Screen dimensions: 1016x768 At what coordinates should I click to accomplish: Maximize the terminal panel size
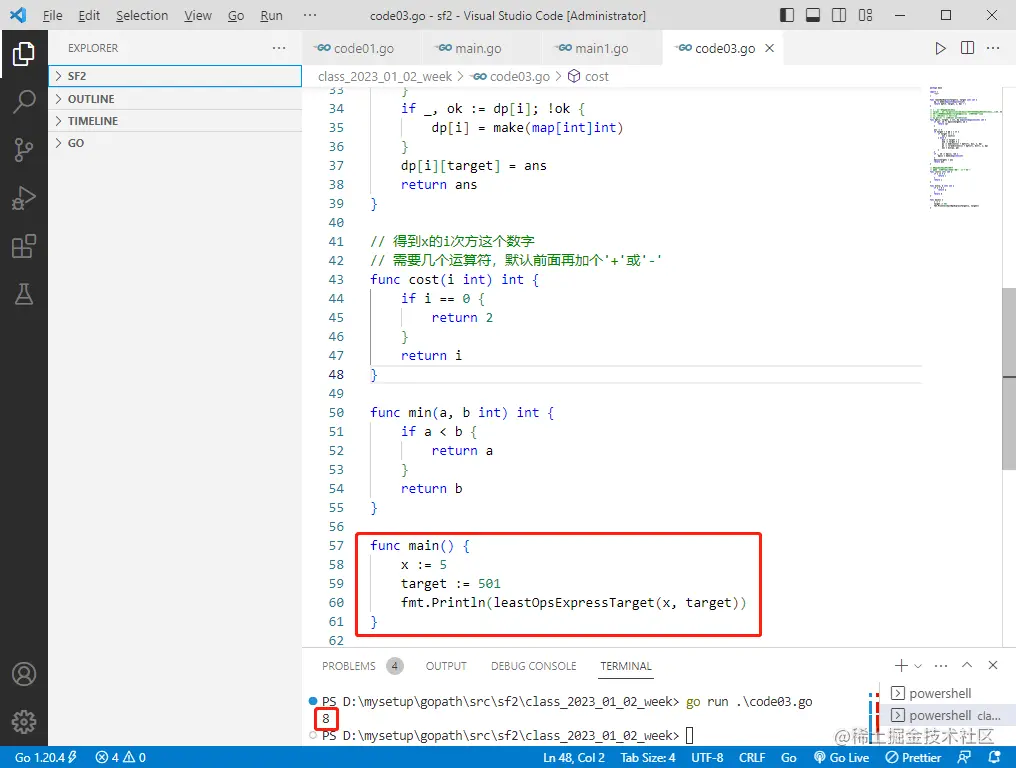click(x=967, y=665)
